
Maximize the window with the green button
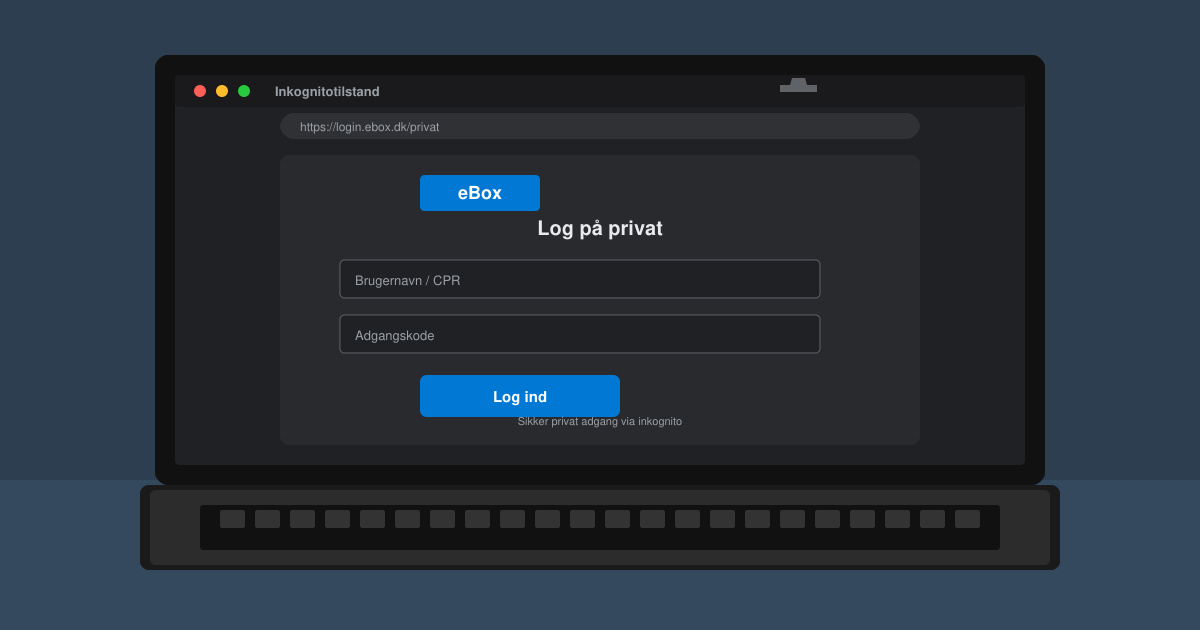(x=244, y=91)
